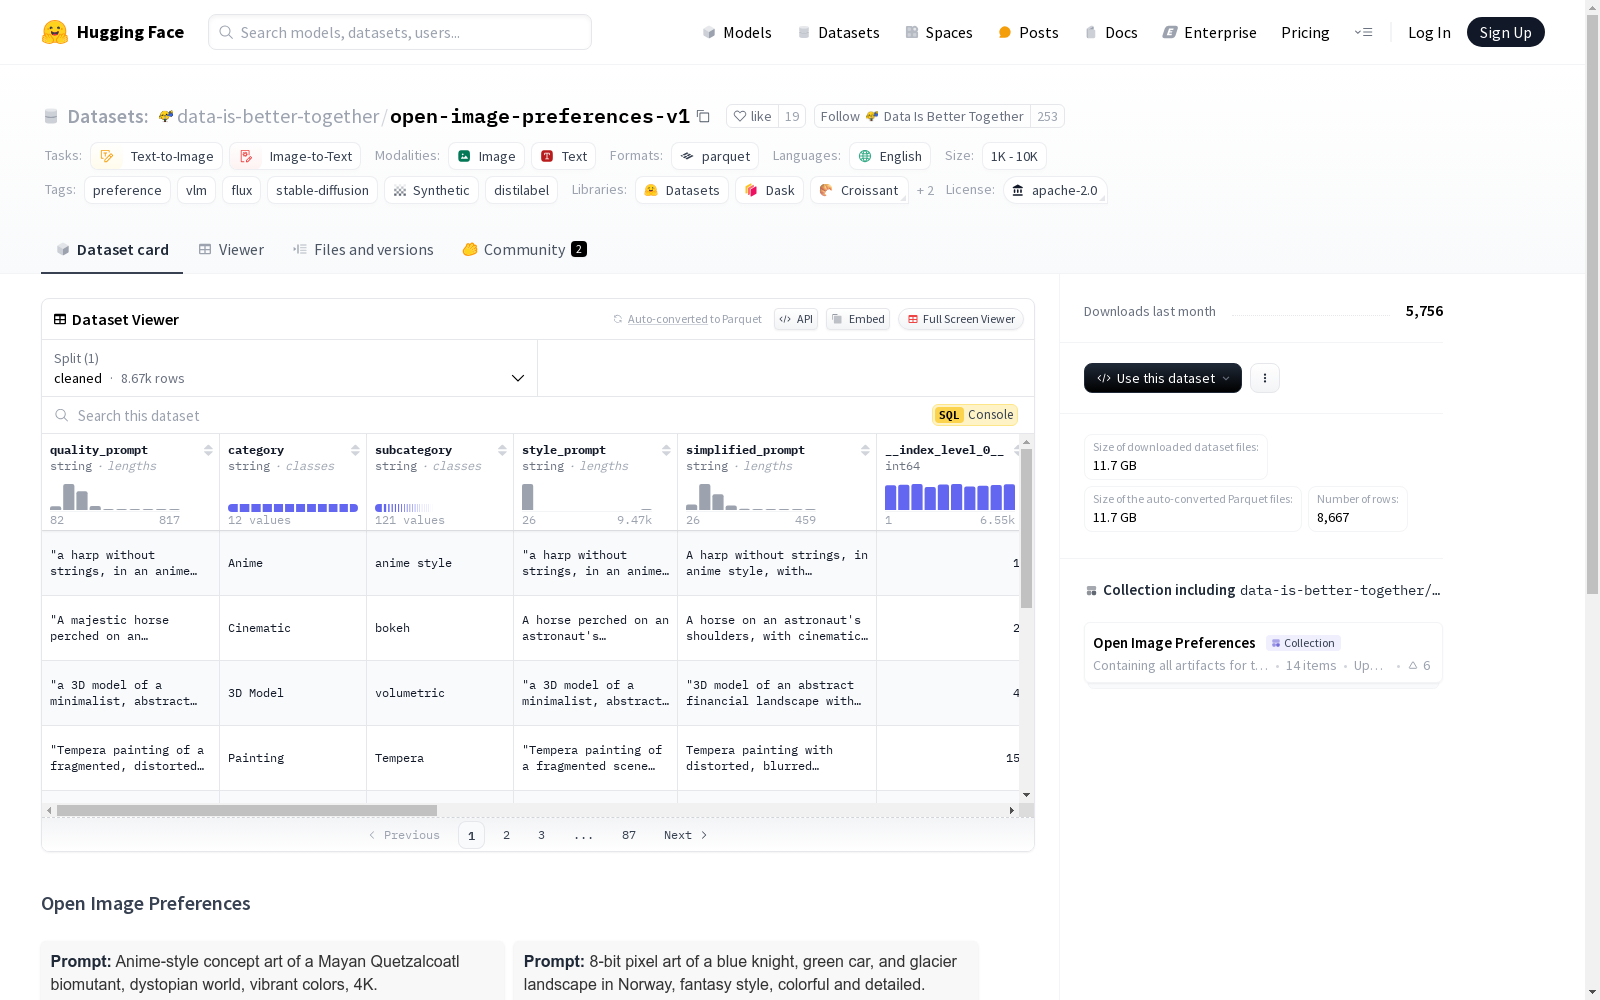
Task: Click the apache-2.0 license tag
Action: point(1055,190)
